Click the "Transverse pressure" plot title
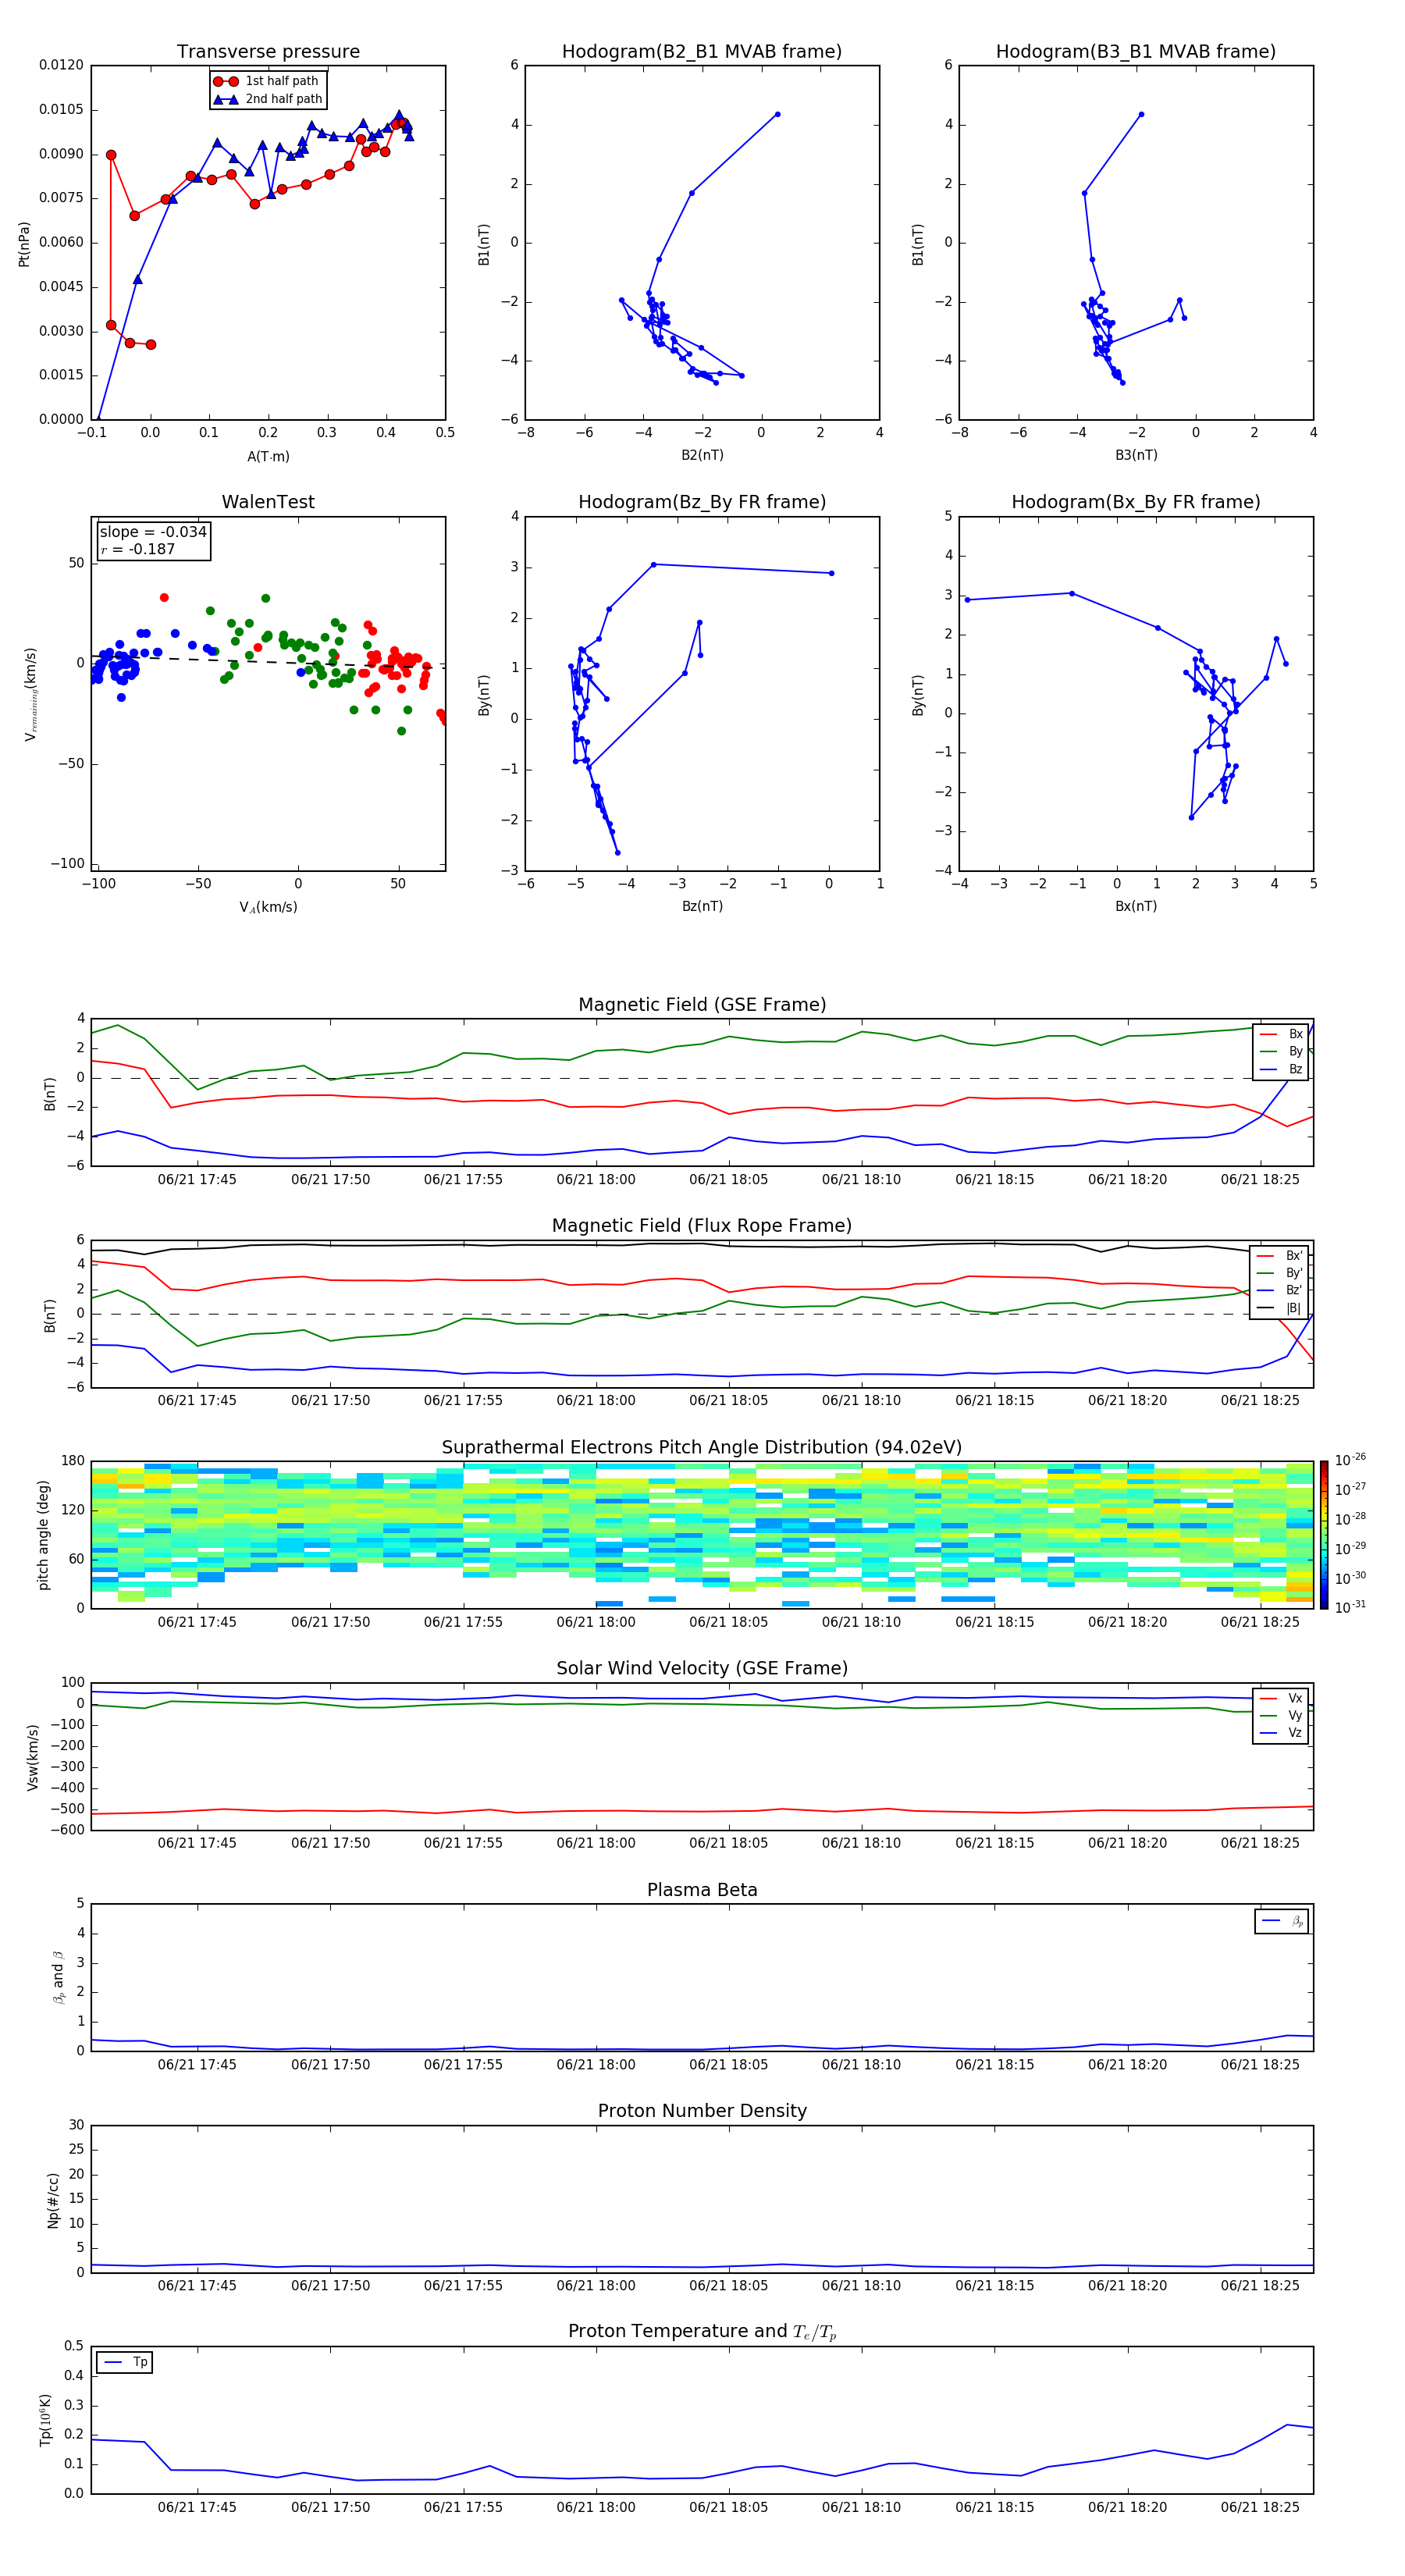Screen dimensions: 1405x2576 tap(268, 51)
